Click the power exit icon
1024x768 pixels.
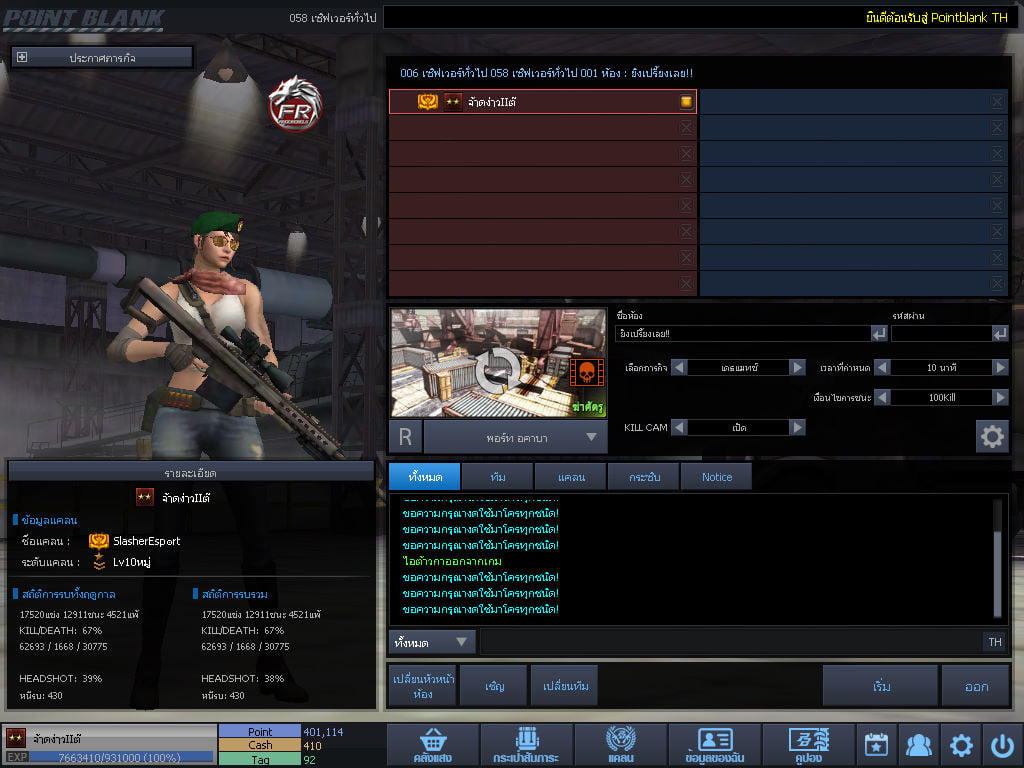point(1003,745)
